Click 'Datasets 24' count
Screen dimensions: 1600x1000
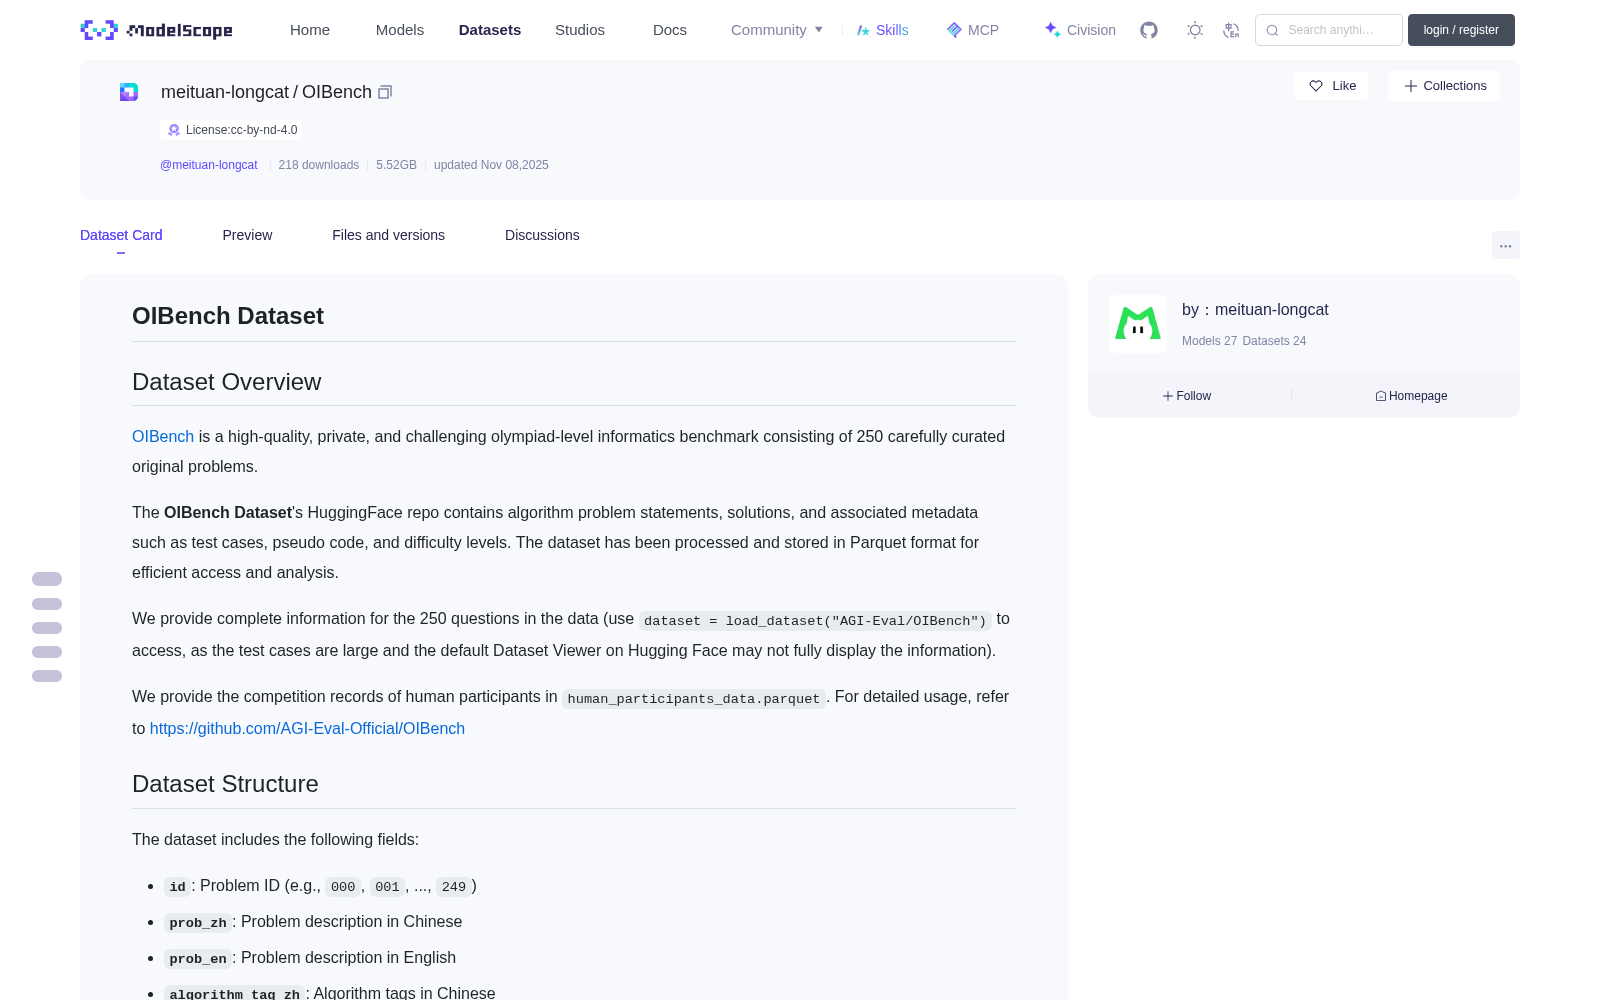1274,341
